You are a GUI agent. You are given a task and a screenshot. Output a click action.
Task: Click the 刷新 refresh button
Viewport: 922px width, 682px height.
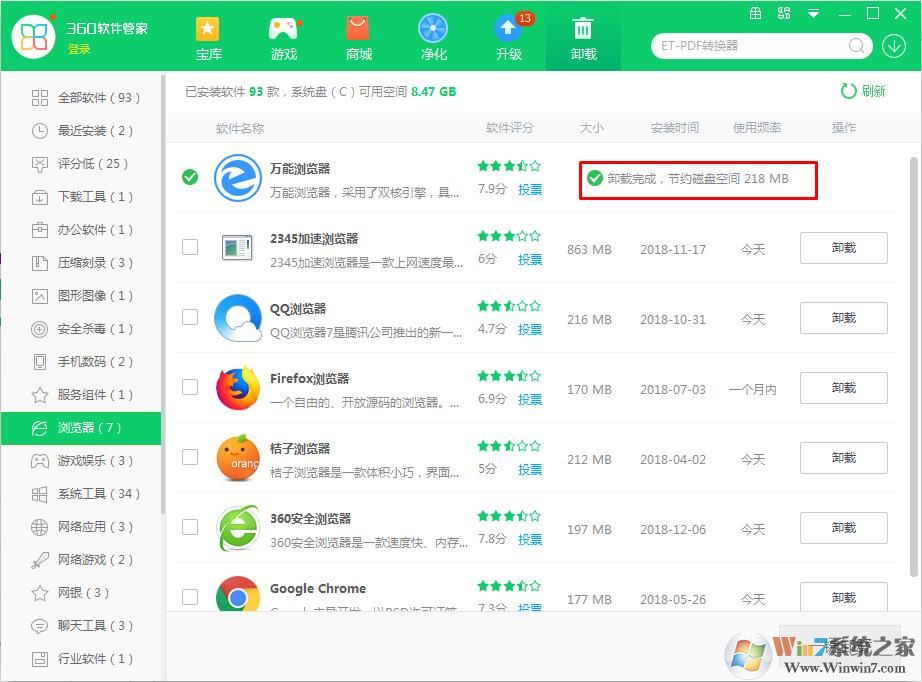pyautogui.click(x=863, y=91)
